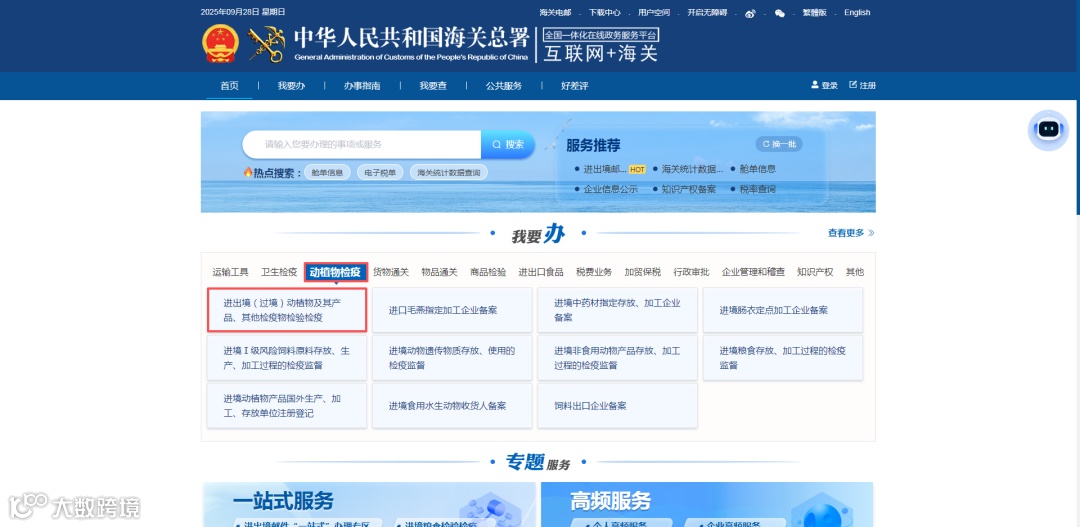
Task: Select the 加贸保税 category tab
Action: (643, 272)
